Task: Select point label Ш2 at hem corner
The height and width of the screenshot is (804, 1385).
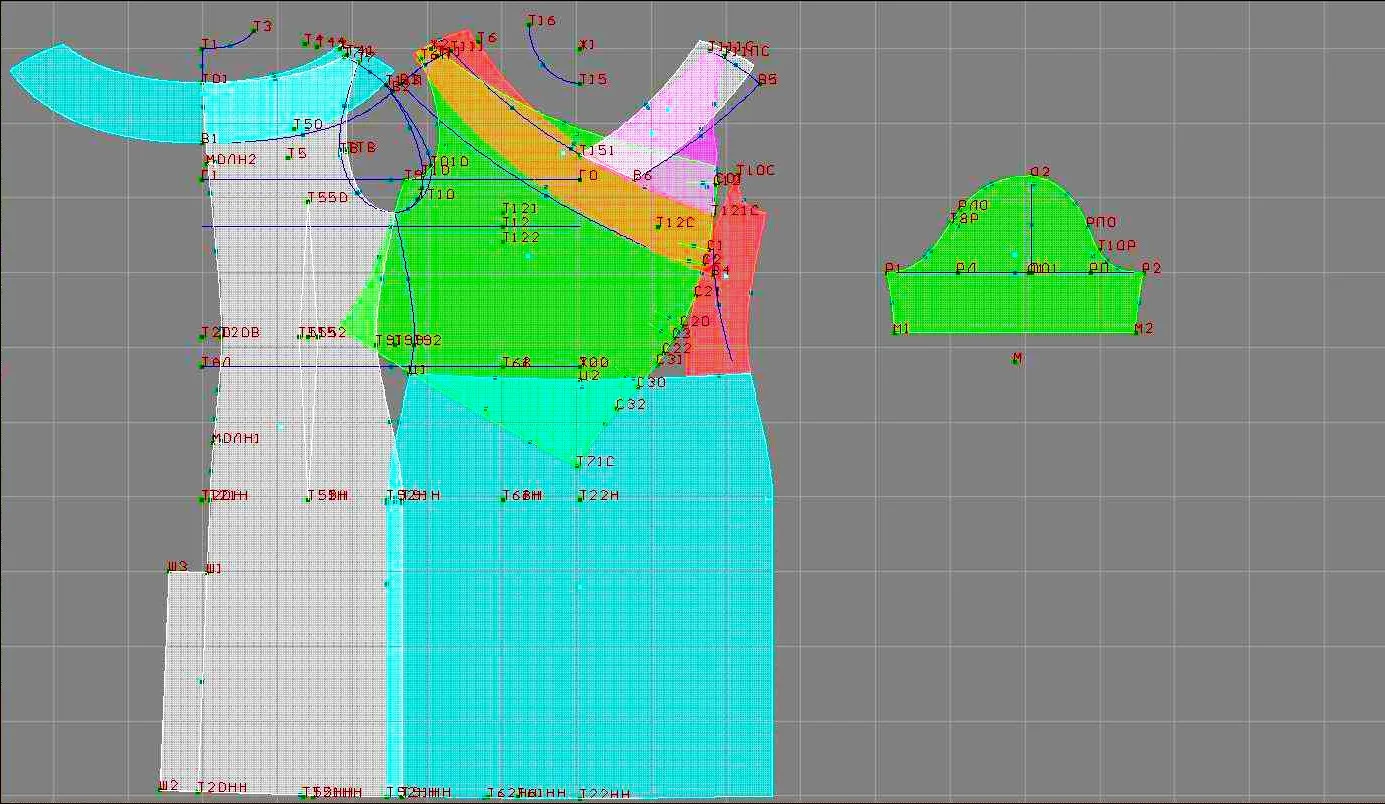Action: tap(169, 785)
